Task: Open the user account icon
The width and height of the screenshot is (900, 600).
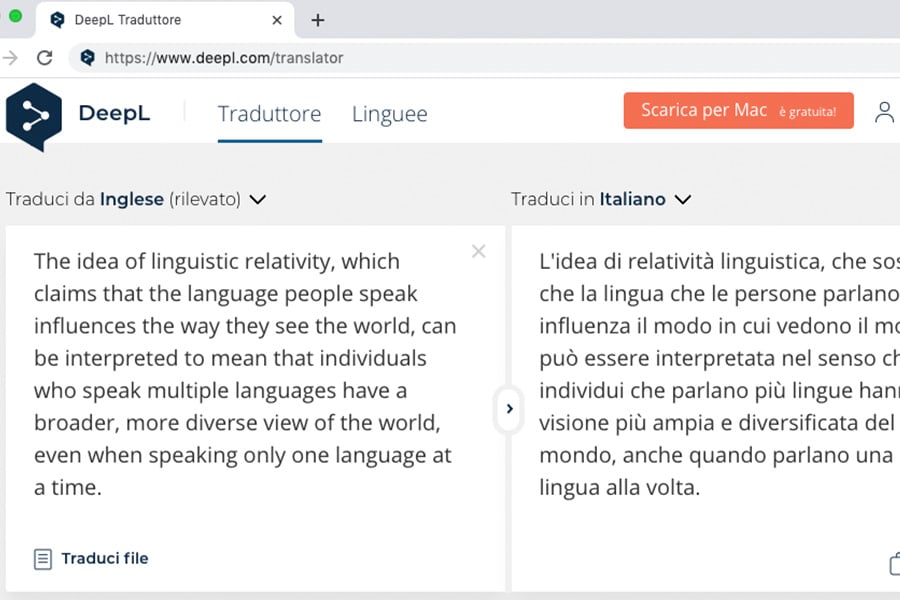Action: [884, 112]
